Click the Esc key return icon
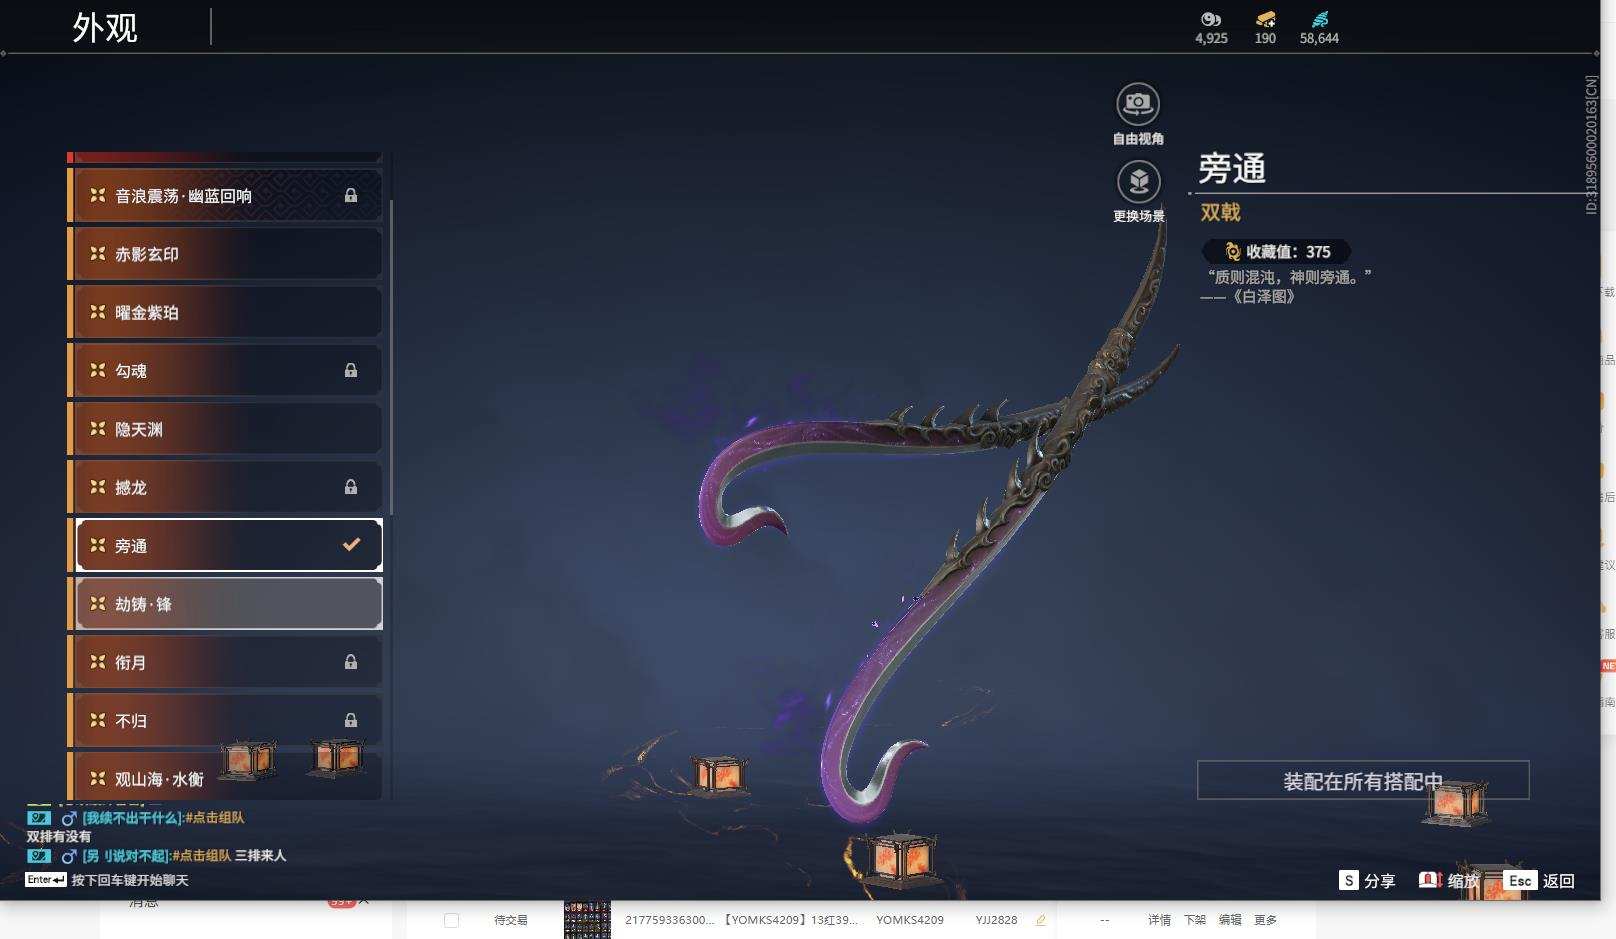 click(1520, 880)
